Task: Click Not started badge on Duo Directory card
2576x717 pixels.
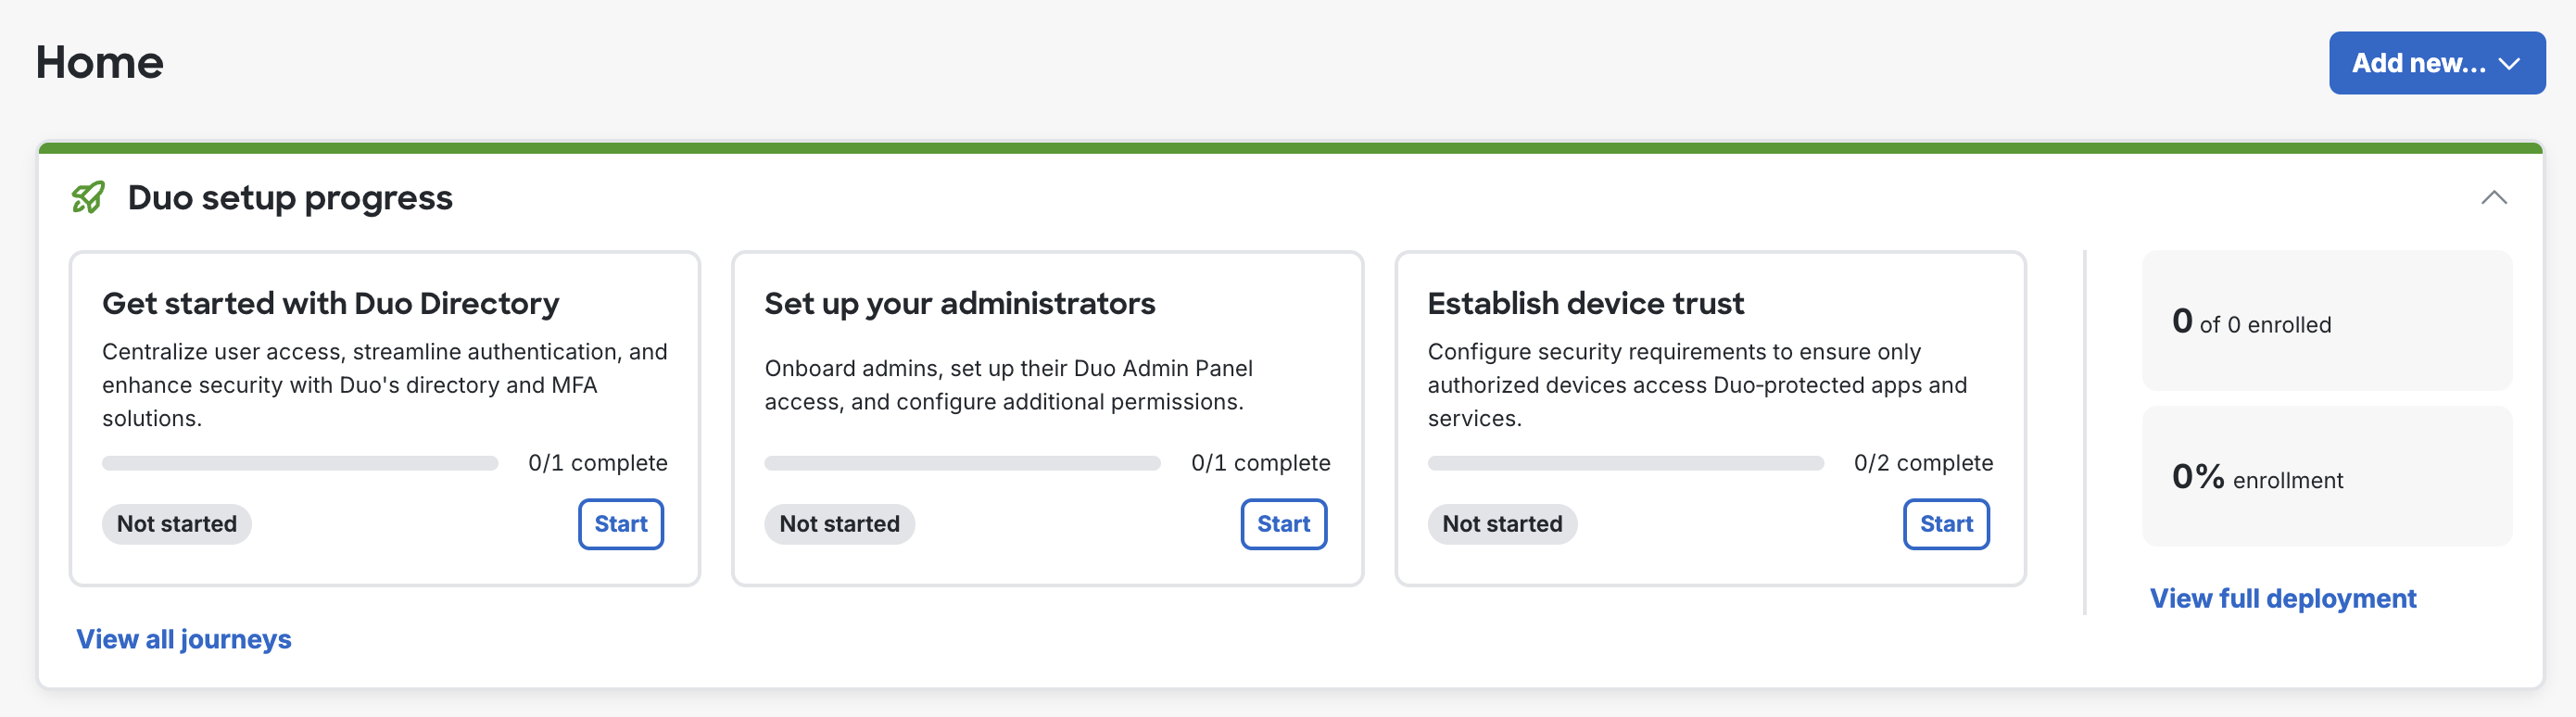Action: click(177, 523)
